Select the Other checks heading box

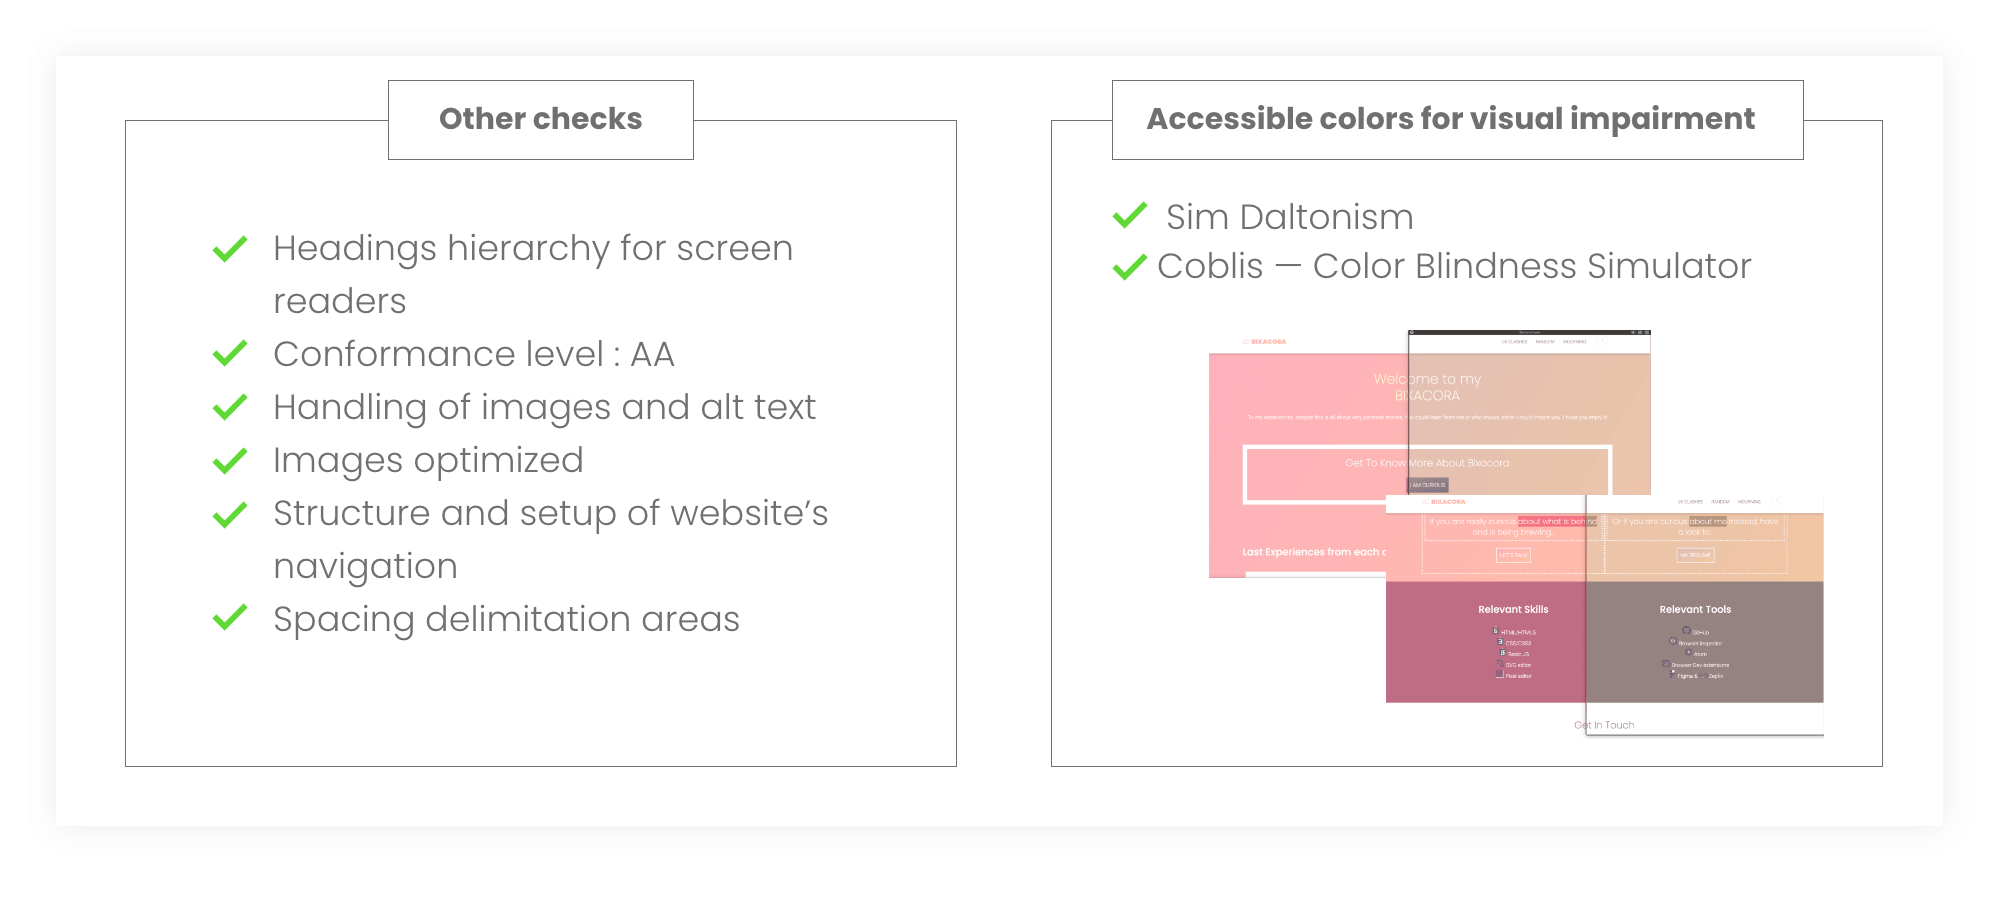click(x=540, y=119)
